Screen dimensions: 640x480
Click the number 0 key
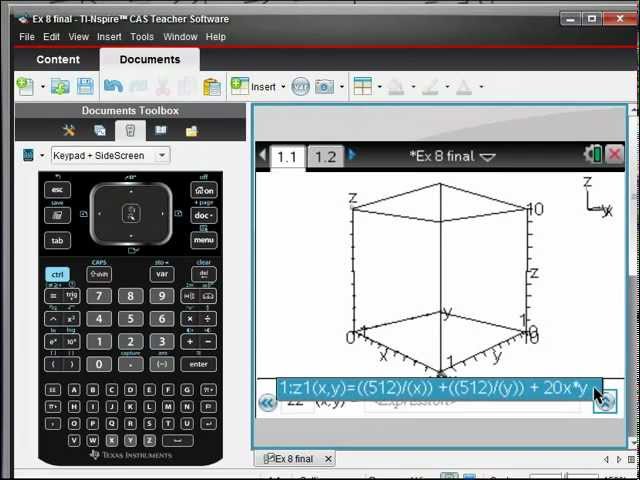(x=99, y=364)
